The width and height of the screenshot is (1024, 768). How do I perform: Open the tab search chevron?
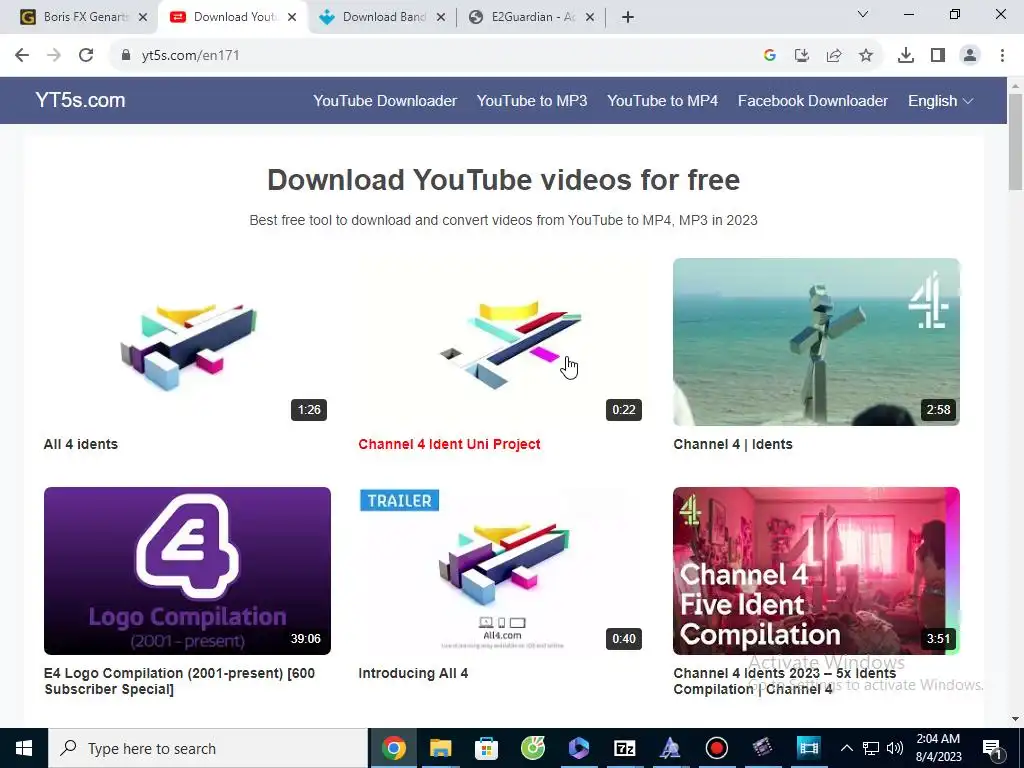[x=863, y=14]
